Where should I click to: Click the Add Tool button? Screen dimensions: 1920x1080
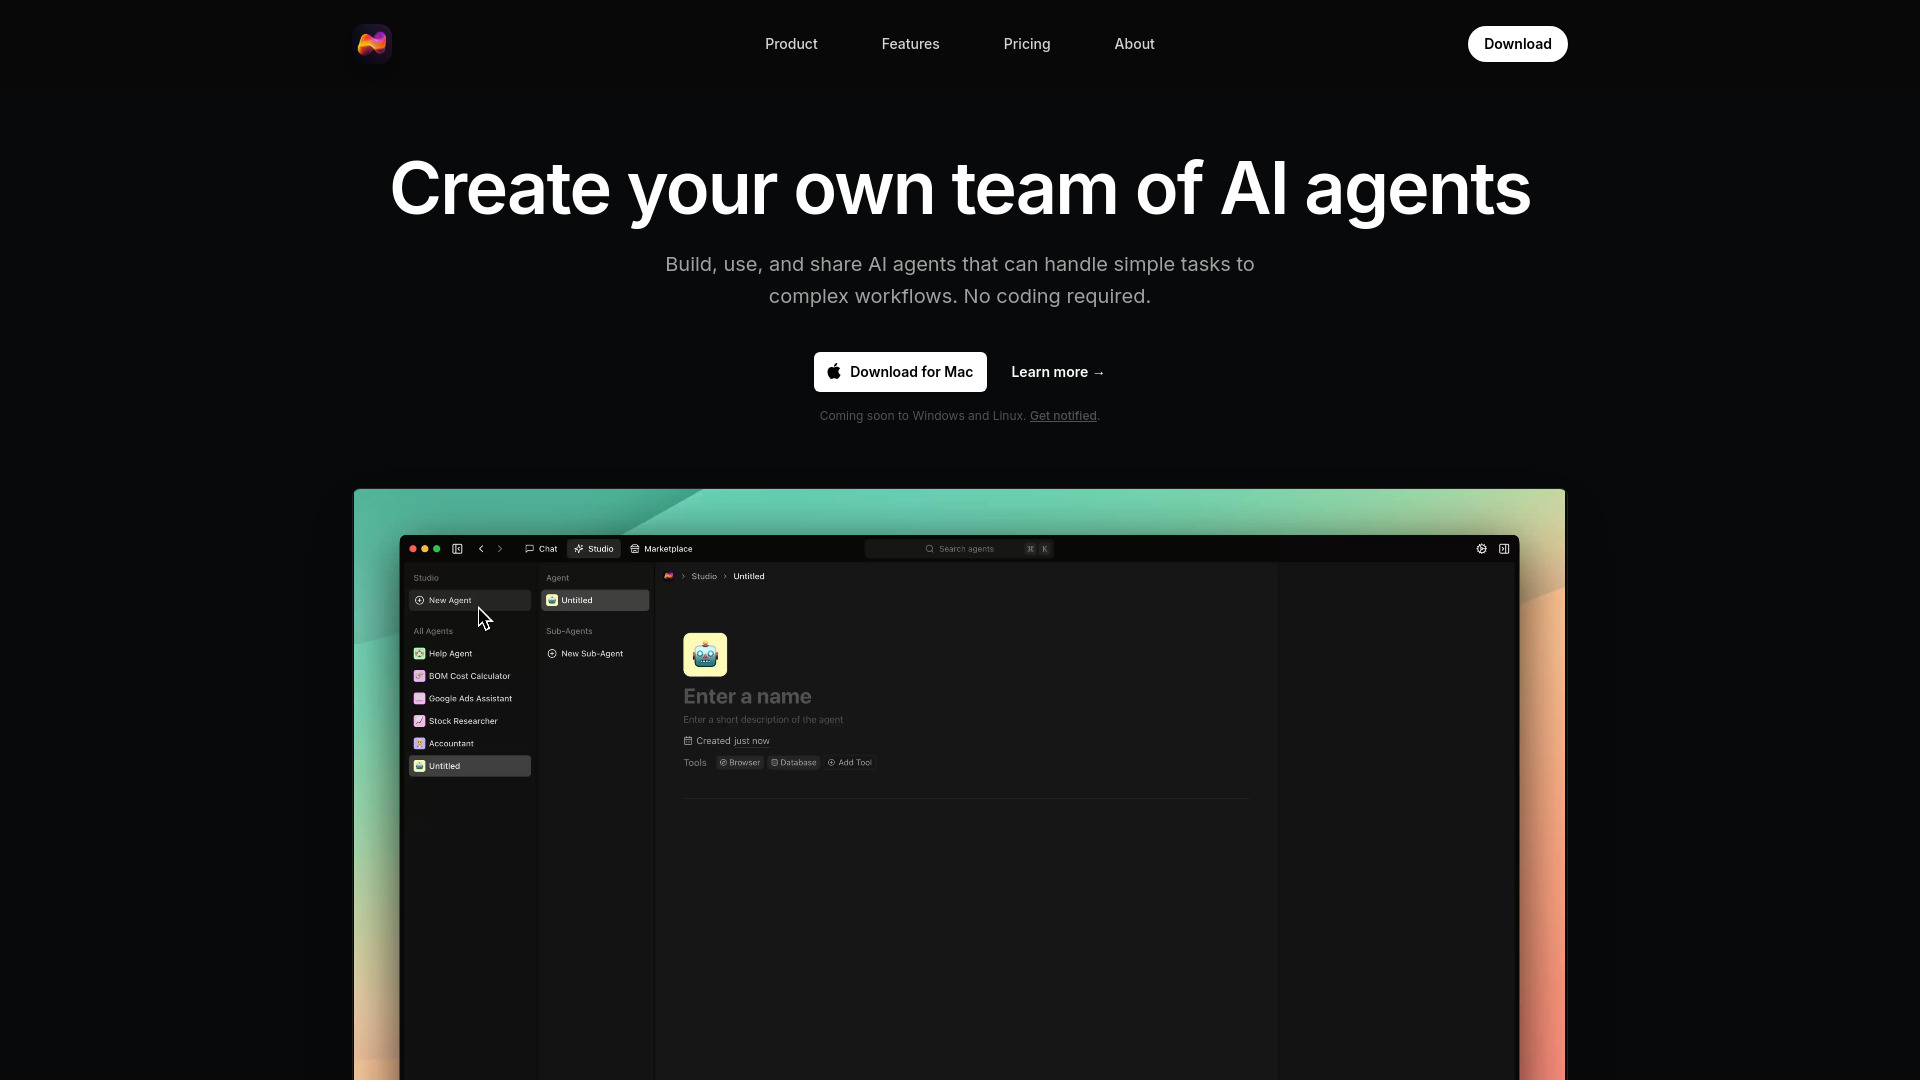(849, 762)
